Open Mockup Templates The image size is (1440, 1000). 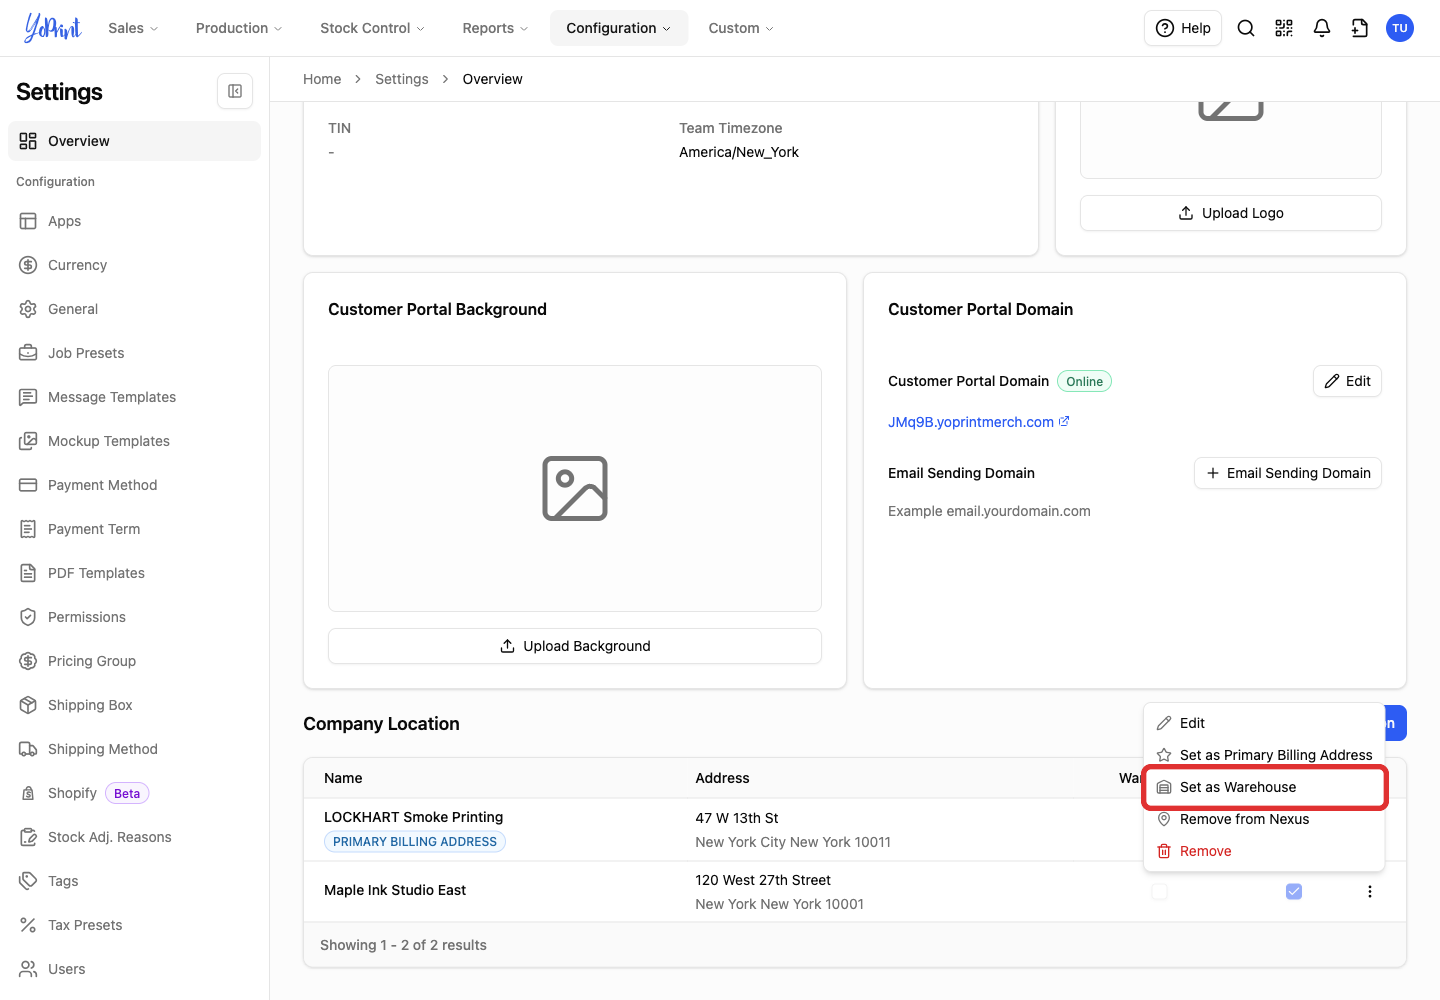click(134, 441)
